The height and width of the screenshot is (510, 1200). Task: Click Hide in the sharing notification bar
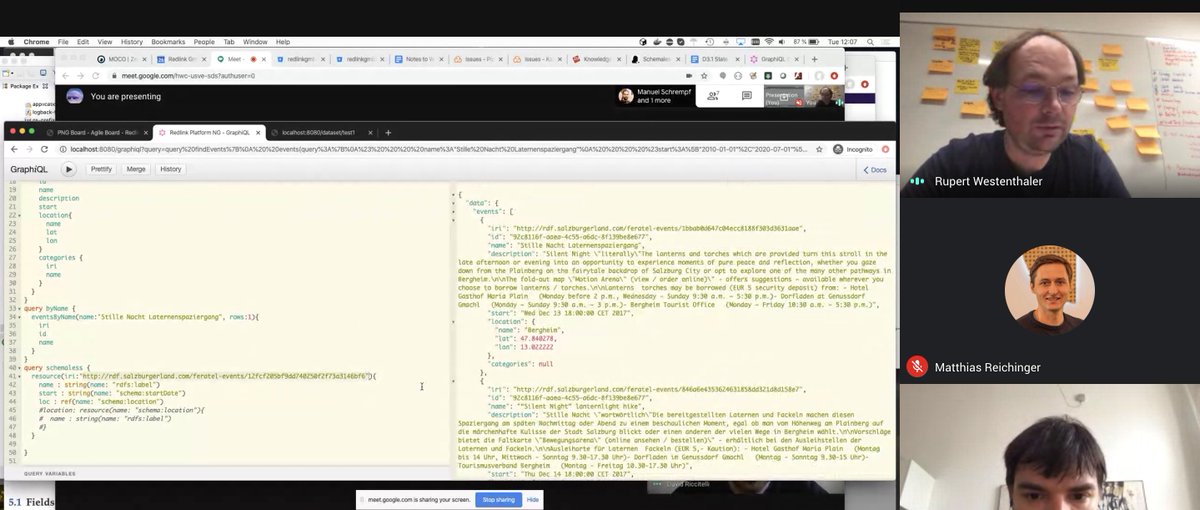[533, 498]
